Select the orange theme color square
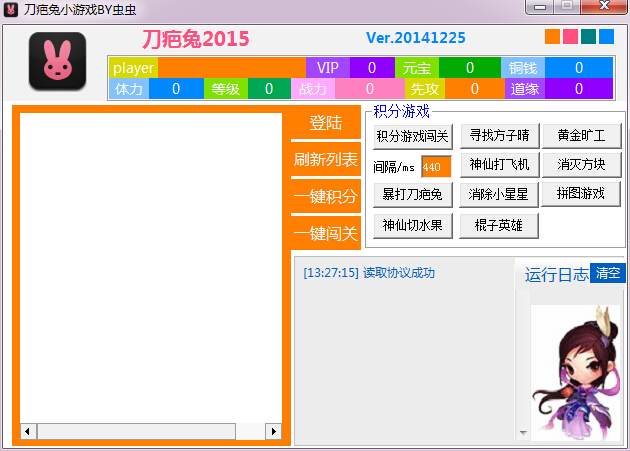Image resolution: width=630 pixels, height=451 pixels. [x=552, y=37]
